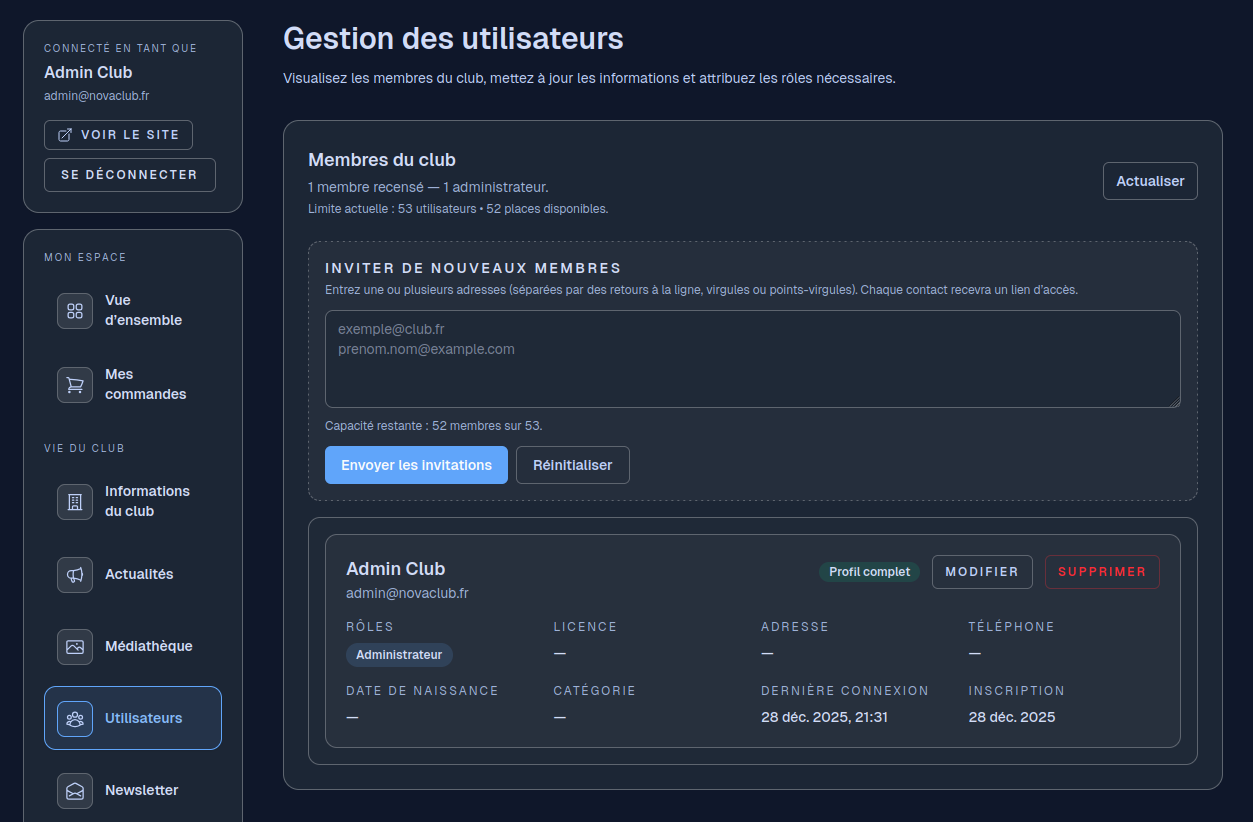Select Médiathèque menu label
Screen dimensions: 1253x822
(x=148, y=647)
